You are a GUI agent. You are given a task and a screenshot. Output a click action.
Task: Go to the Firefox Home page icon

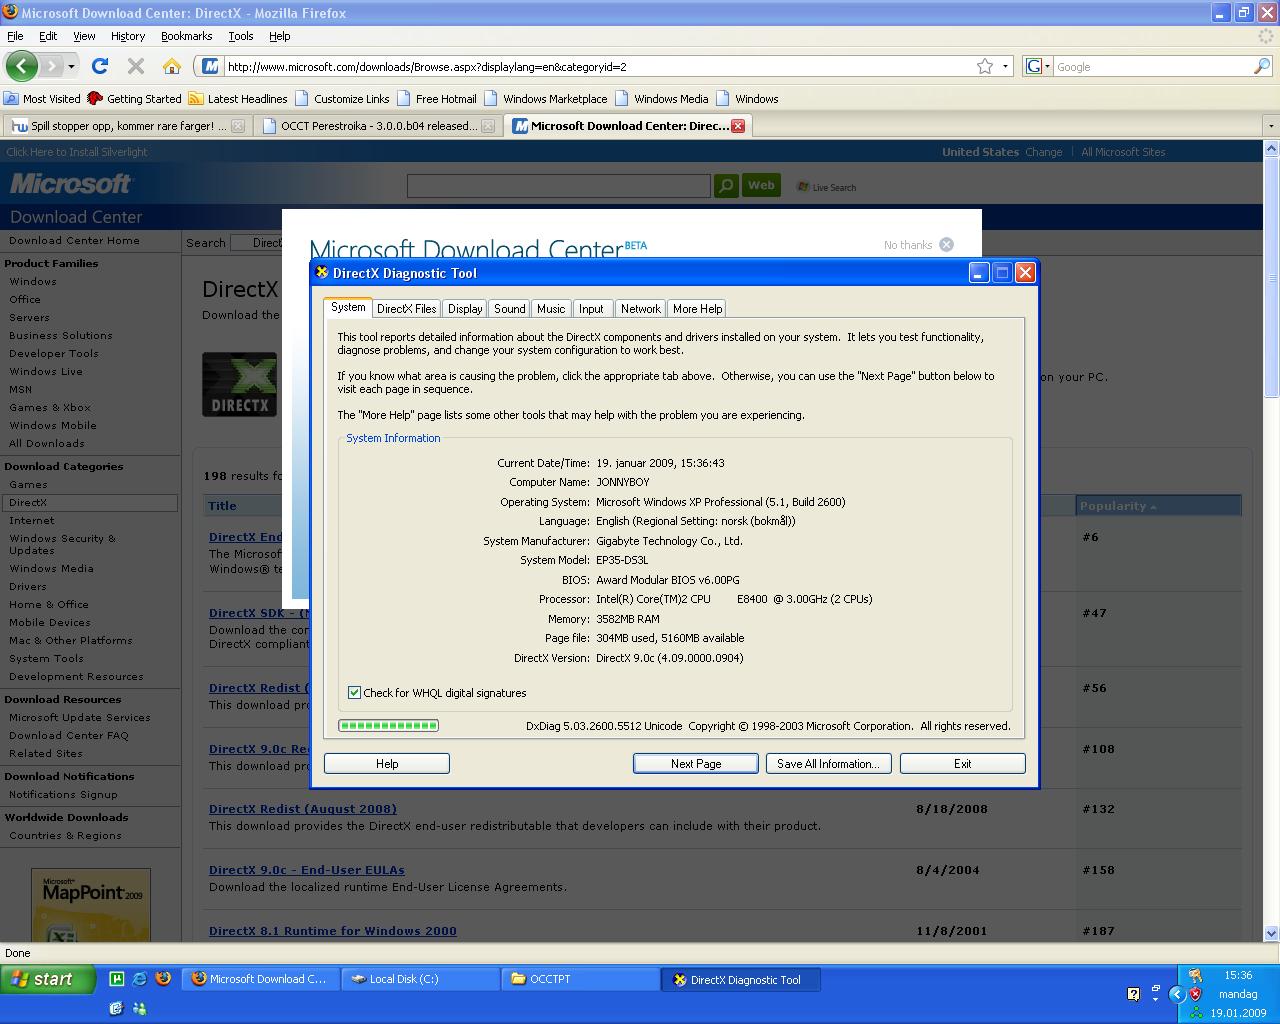pos(172,66)
